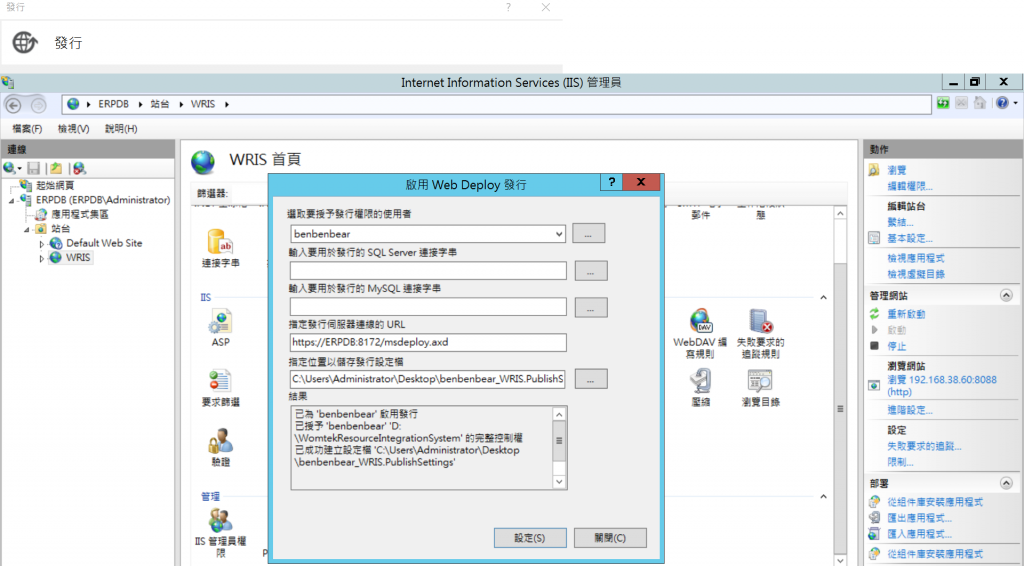The height and width of the screenshot is (566, 1024).
Task: Open the 說明(H) menu
Action: 121,129
